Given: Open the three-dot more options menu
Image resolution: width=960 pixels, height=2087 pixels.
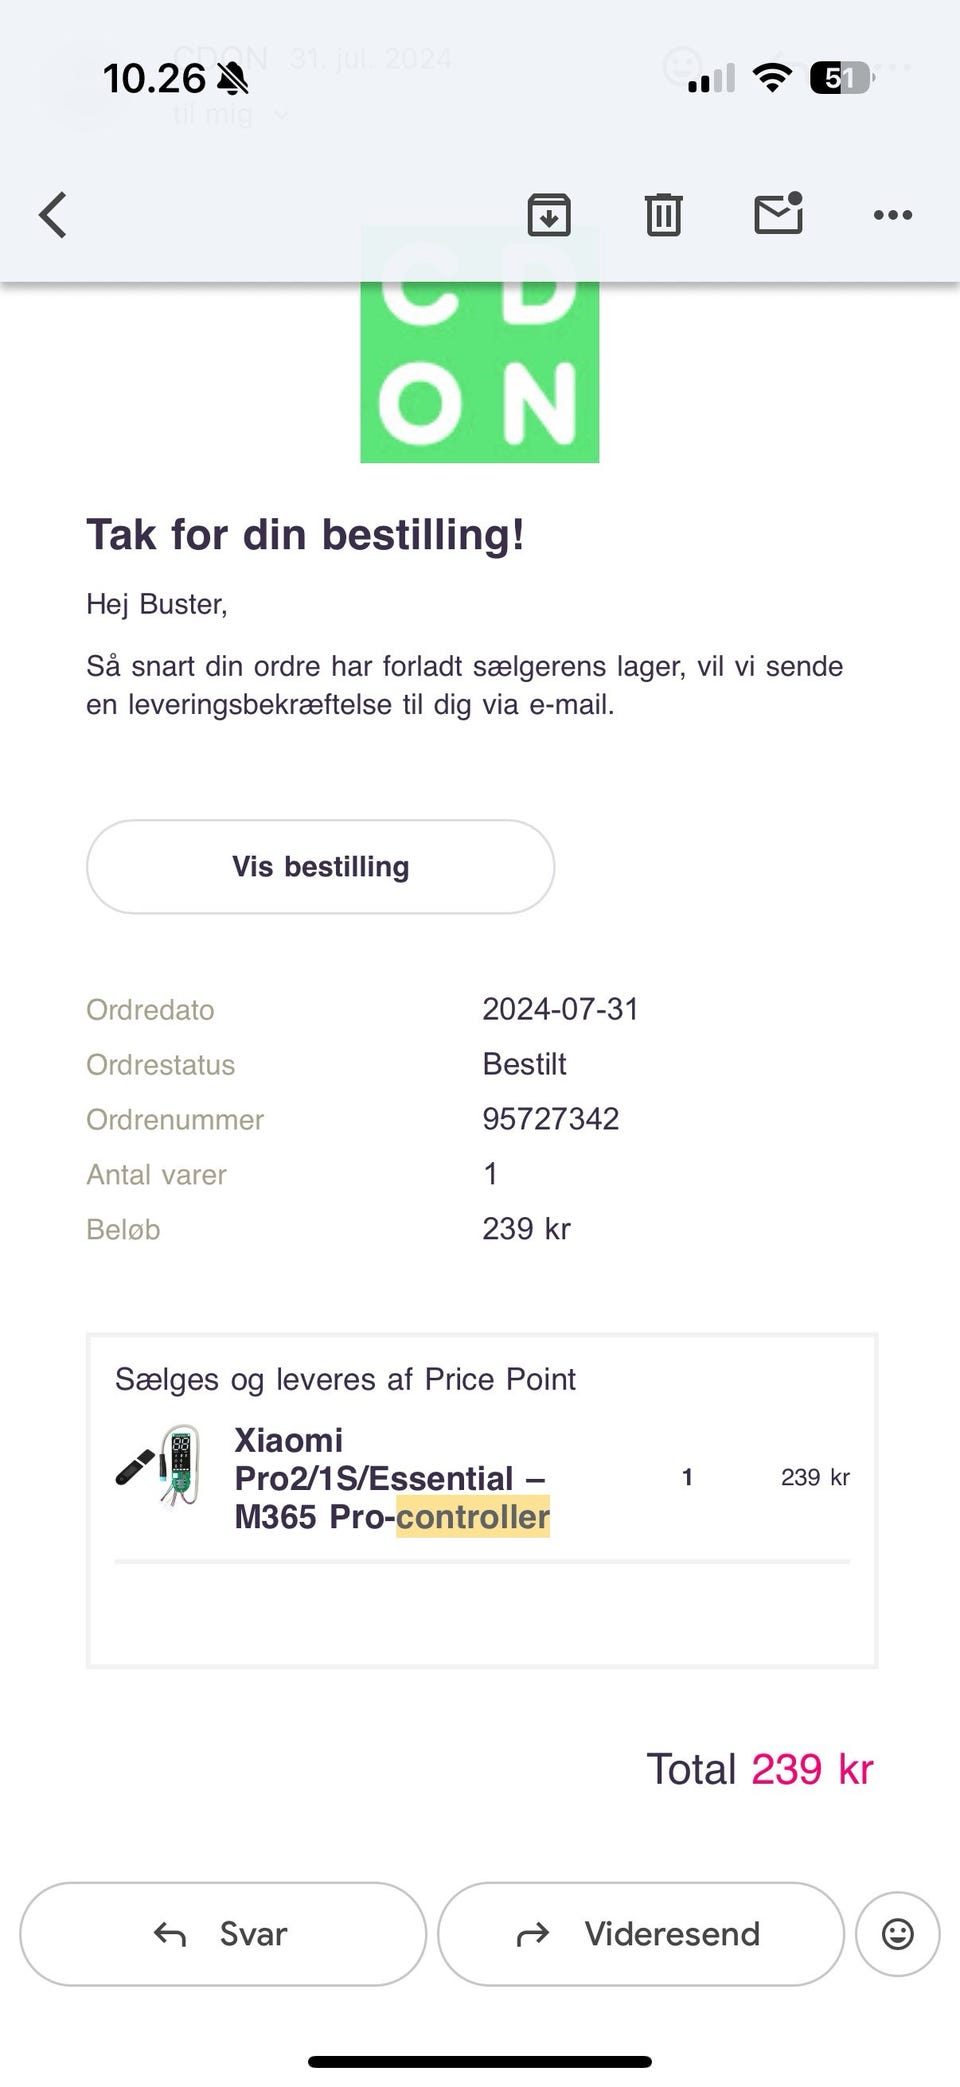Looking at the screenshot, I should 892,215.
